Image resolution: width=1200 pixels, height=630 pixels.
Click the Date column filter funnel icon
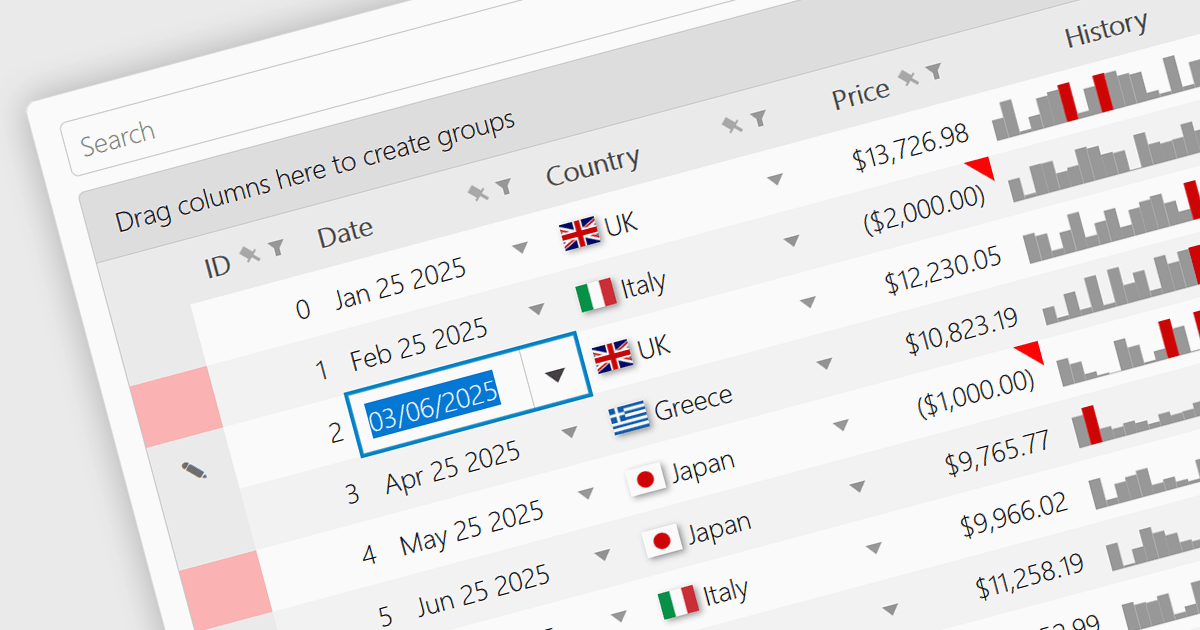(x=505, y=185)
